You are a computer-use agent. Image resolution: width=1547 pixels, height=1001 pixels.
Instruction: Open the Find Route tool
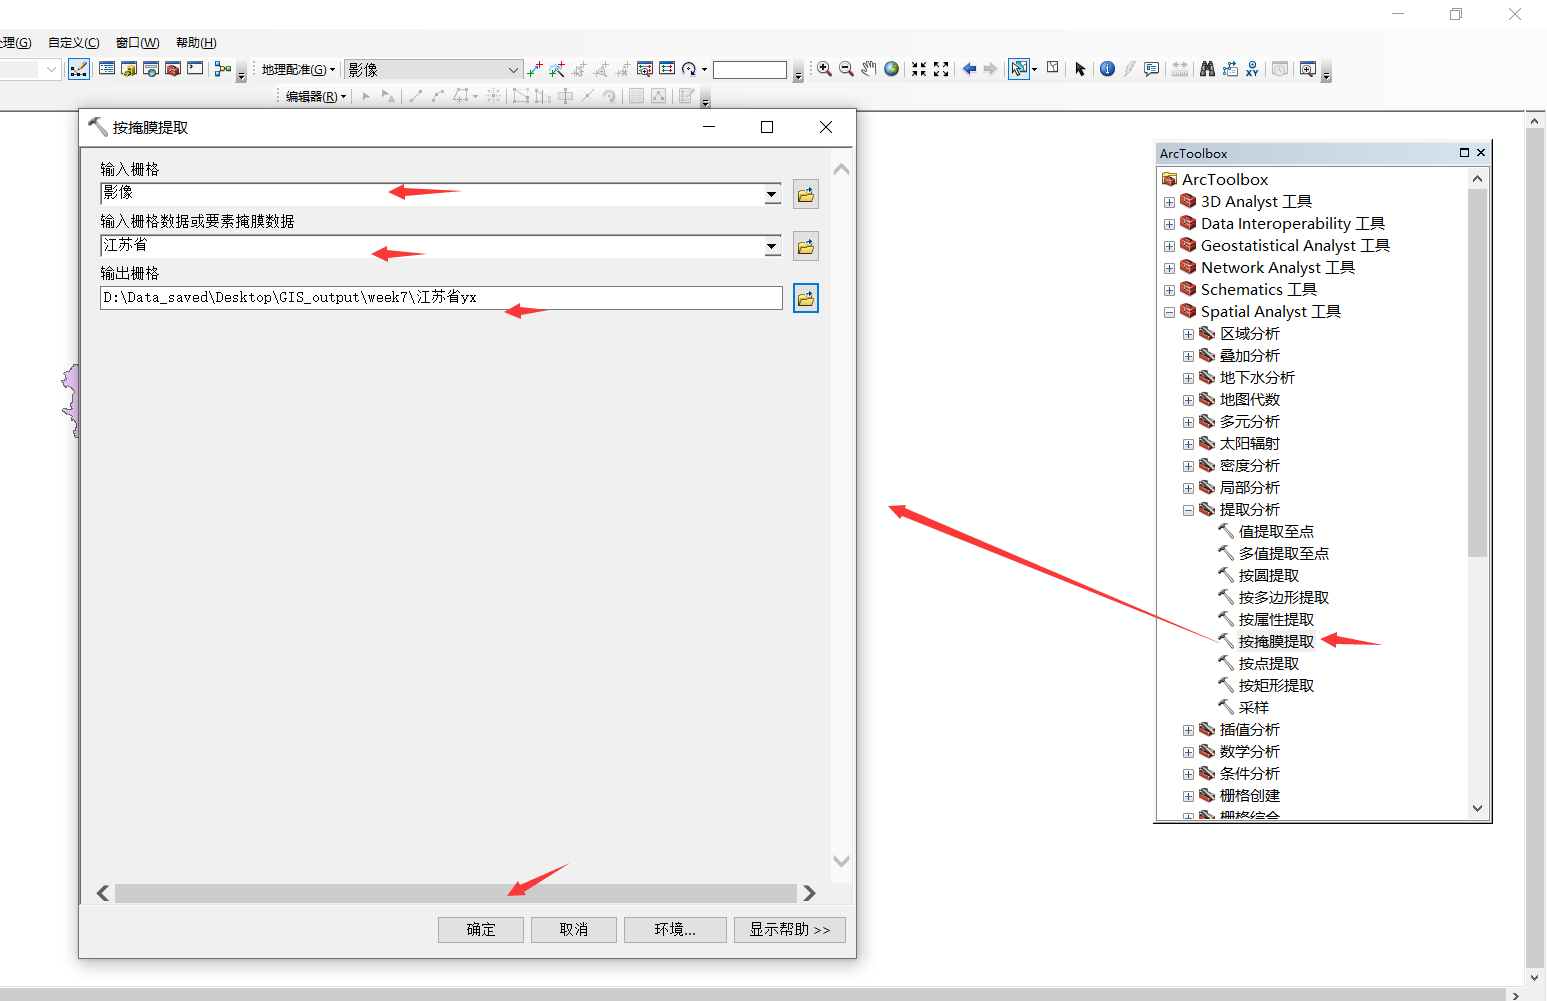point(1230,69)
